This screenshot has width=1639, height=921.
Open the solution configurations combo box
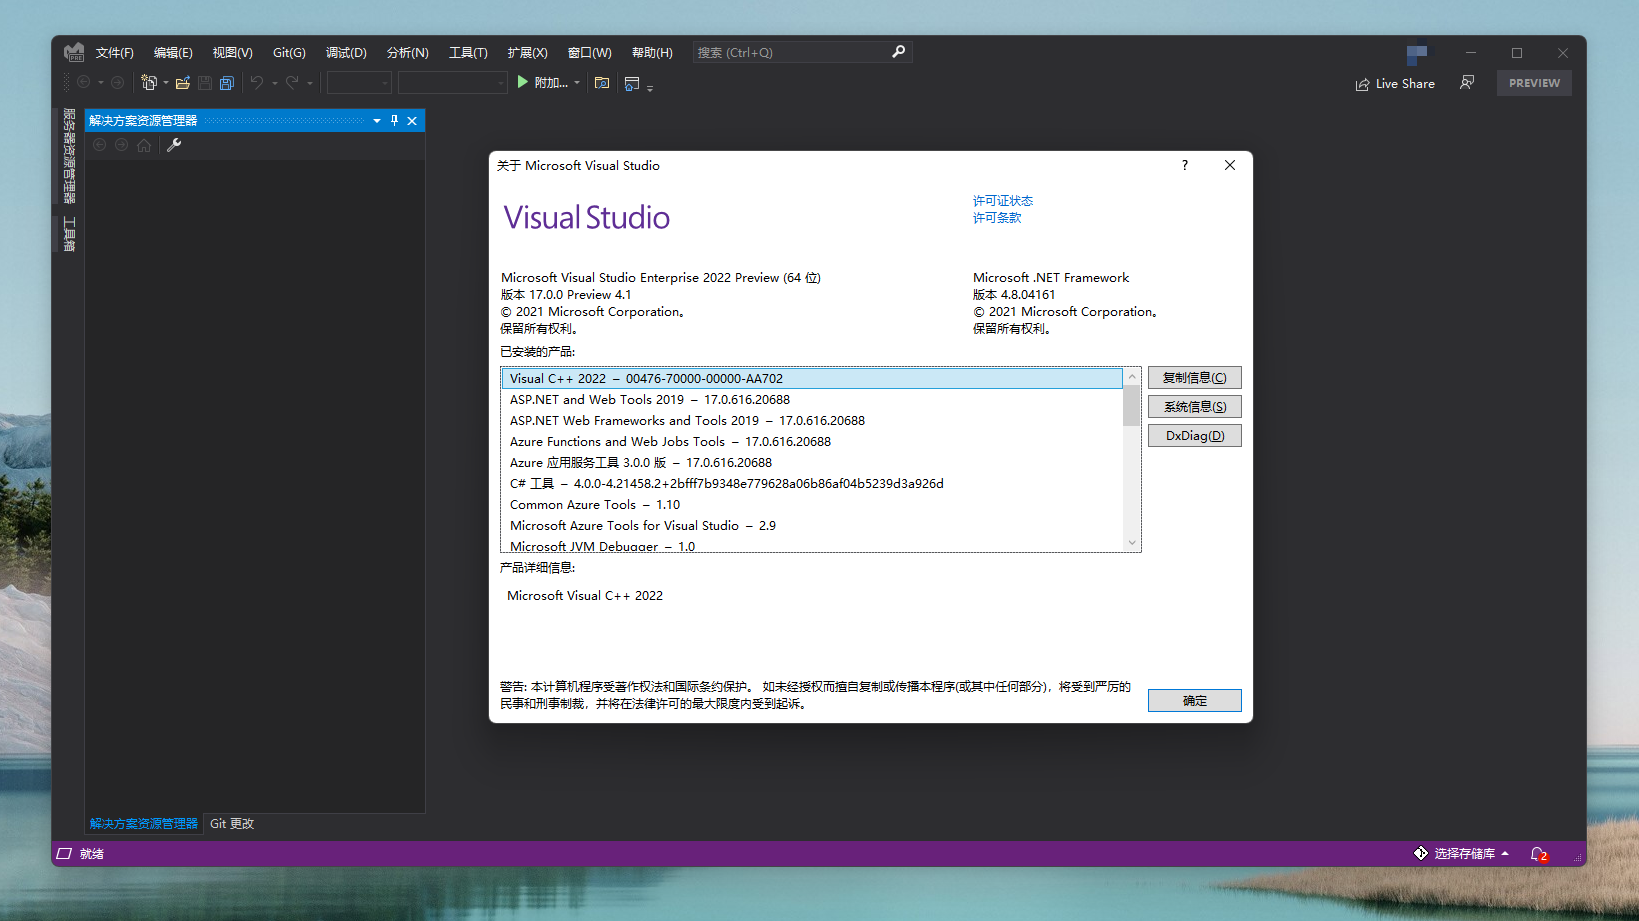coord(359,83)
